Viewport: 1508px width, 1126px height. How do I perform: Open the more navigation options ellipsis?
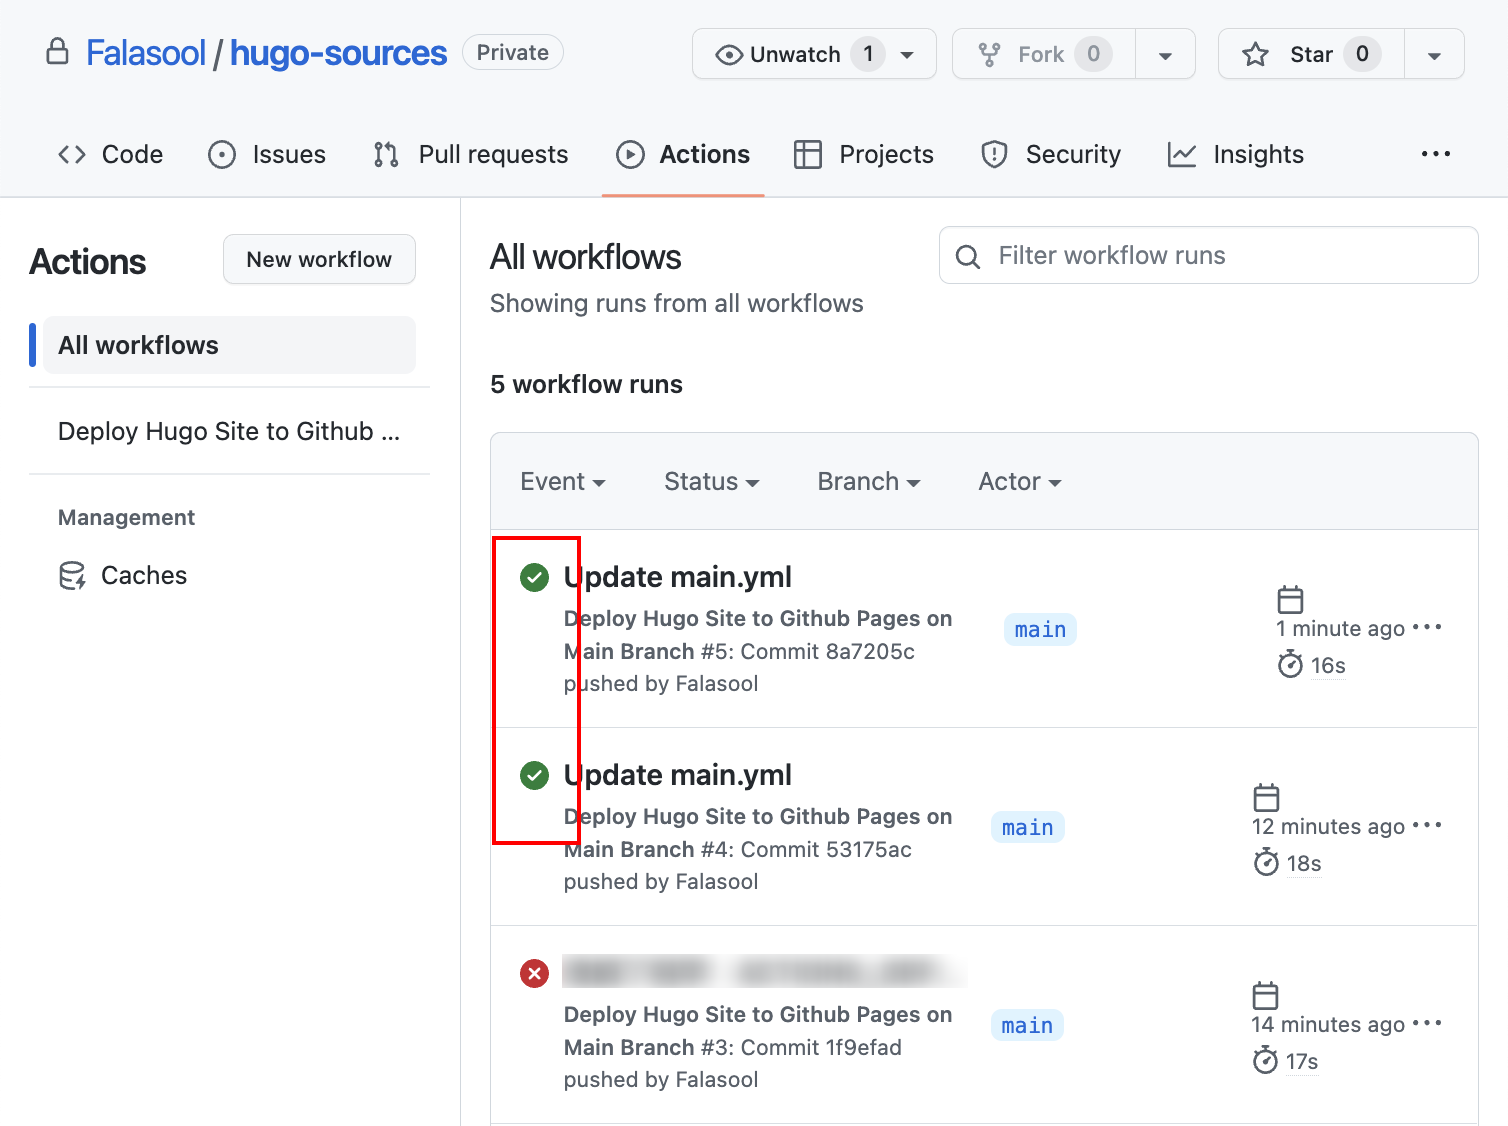(1435, 154)
